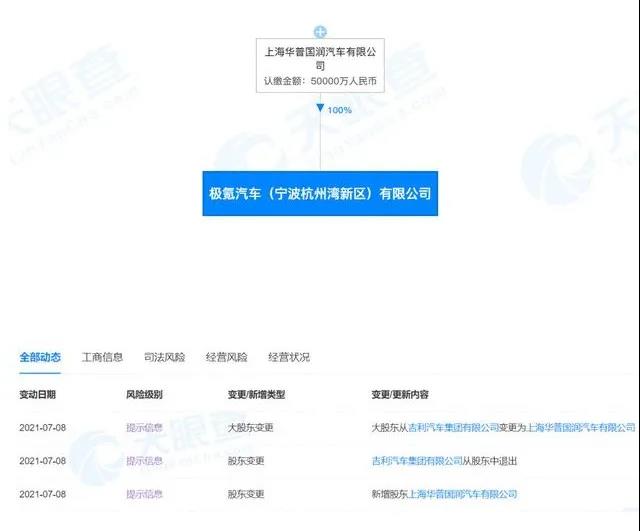Click 提示信息 in the 大股东变更 row
Screen dimensions: 640x531
pos(144,427)
